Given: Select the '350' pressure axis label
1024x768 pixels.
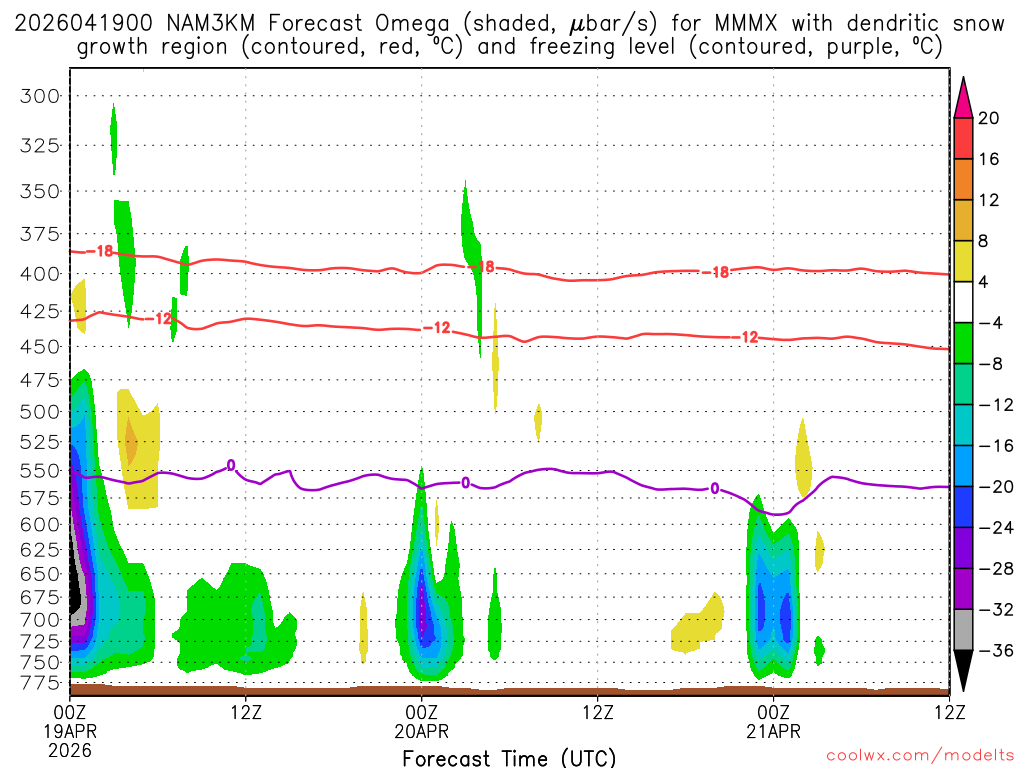Looking at the screenshot, I should pyautogui.click(x=40, y=191).
